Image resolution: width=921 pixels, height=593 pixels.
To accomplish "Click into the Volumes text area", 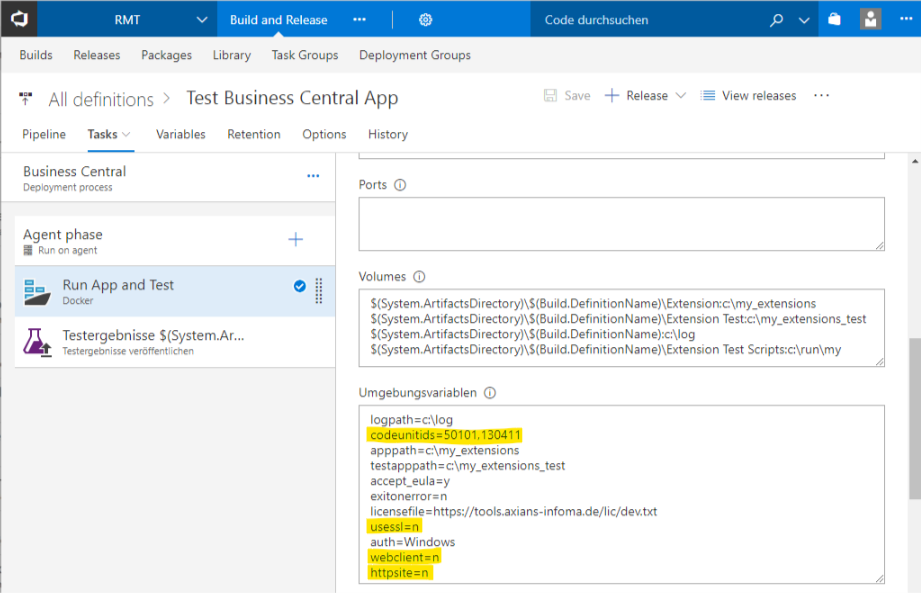I will pyautogui.click(x=621, y=328).
